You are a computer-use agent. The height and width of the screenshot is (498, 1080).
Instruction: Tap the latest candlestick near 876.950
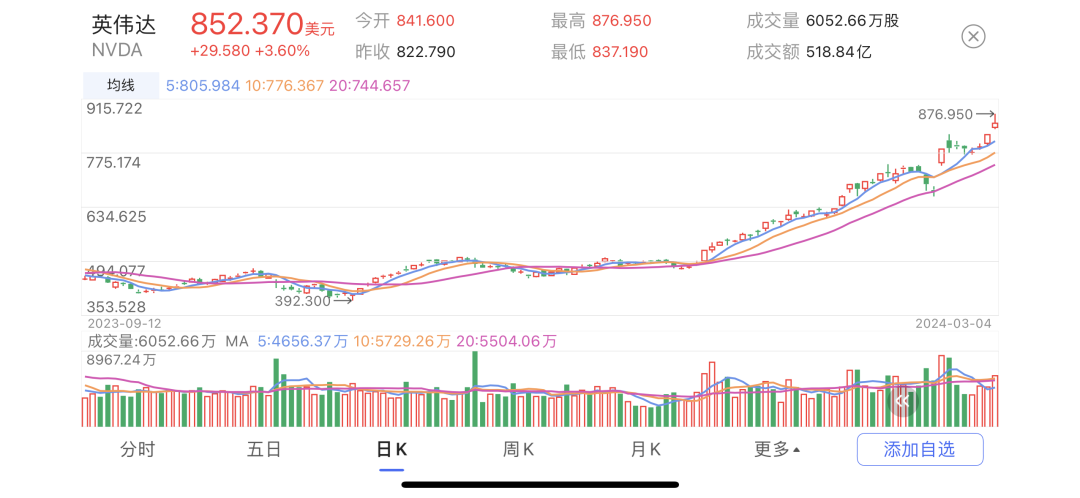tap(995, 123)
